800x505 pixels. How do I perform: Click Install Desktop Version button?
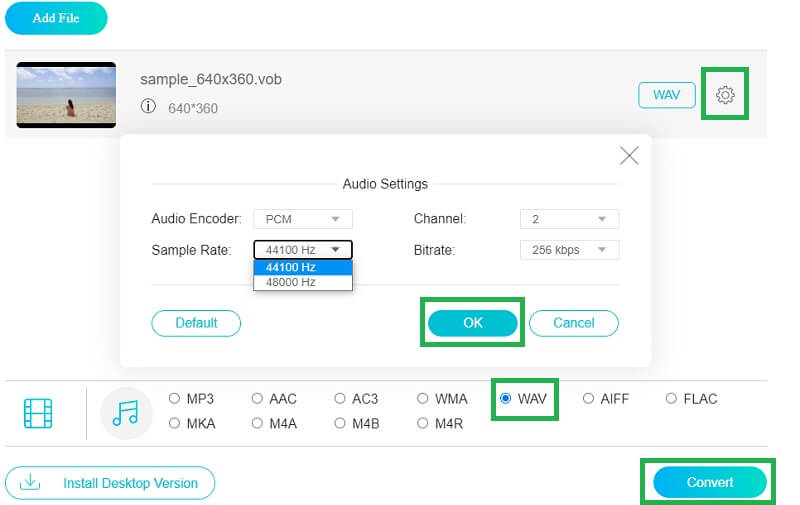(x=110, y=483)
